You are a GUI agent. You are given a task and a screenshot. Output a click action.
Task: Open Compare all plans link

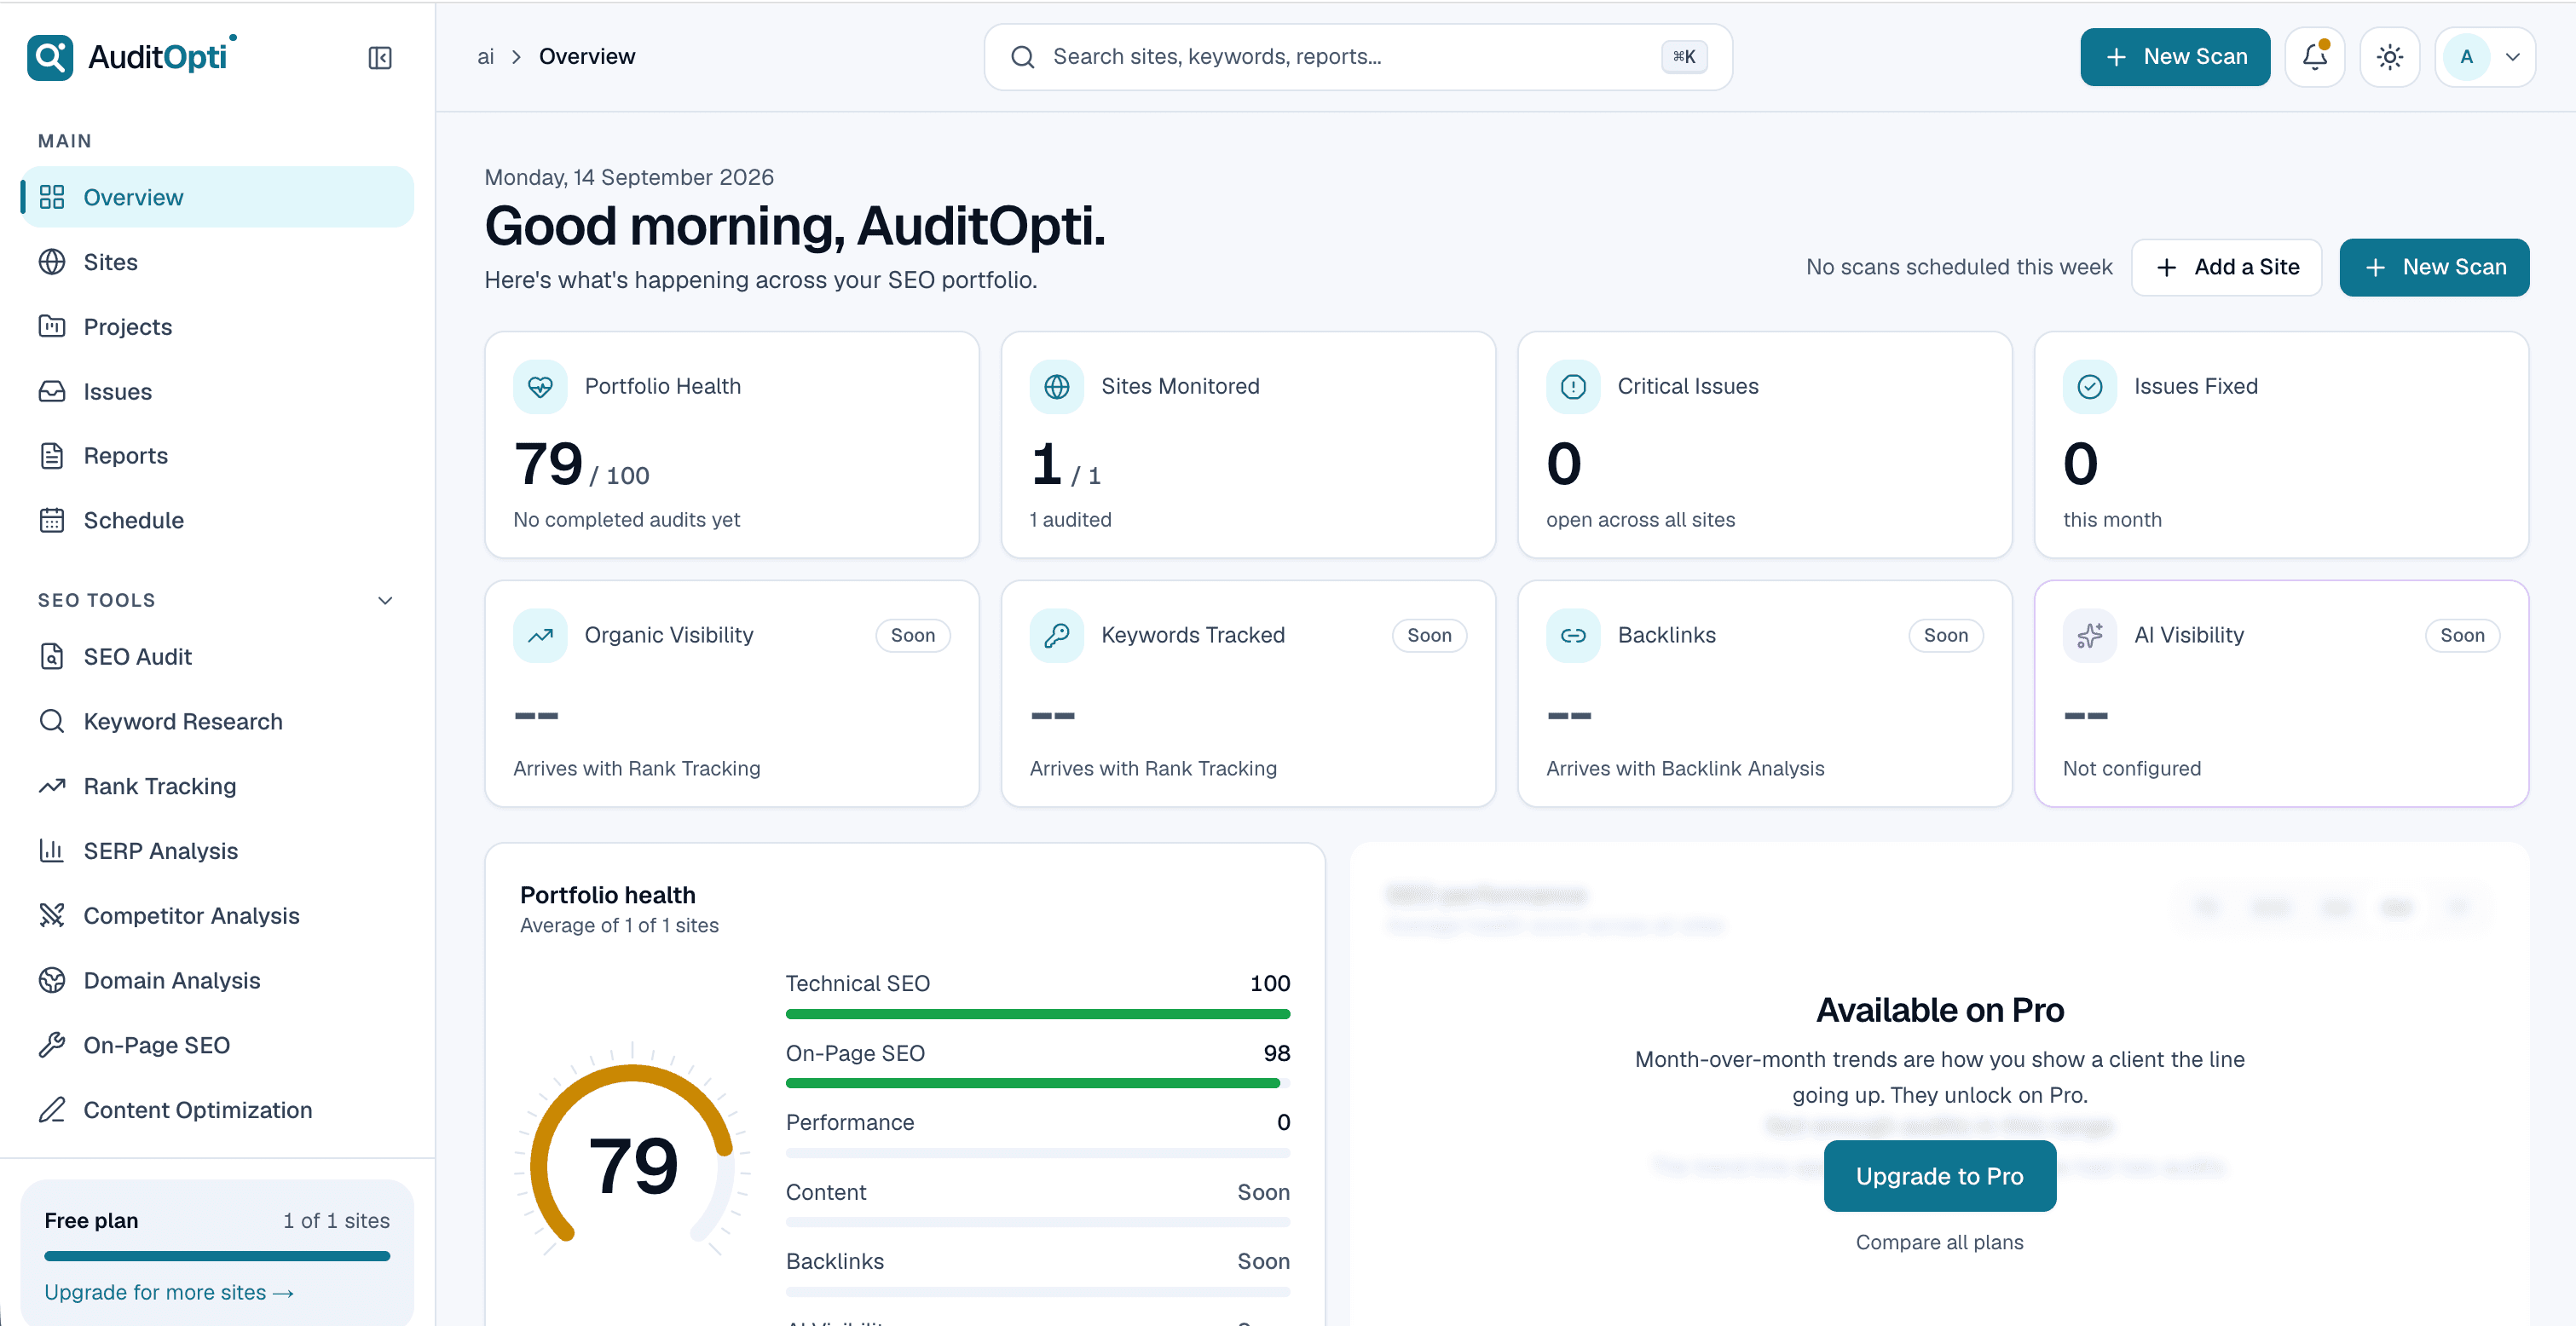pos(1940,1243)
